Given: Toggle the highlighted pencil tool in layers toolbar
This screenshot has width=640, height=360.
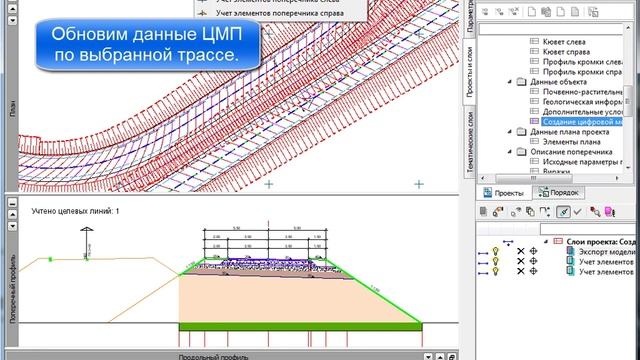Looking at the screenshot, I should [x=563, y=211].
